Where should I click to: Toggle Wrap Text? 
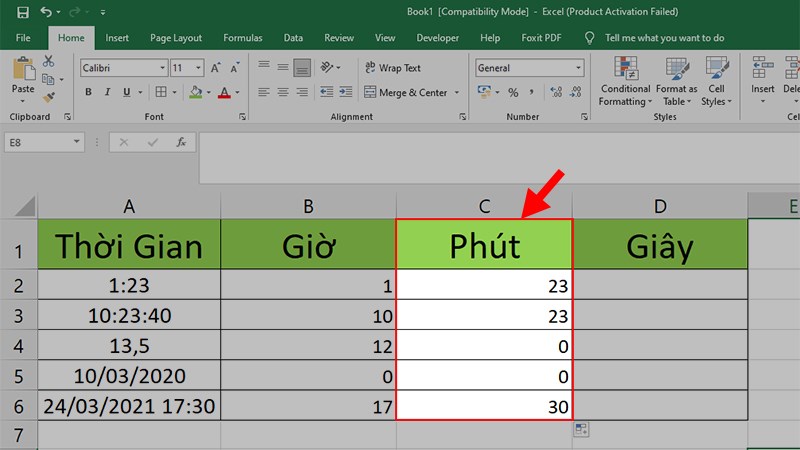click(392, 67)
